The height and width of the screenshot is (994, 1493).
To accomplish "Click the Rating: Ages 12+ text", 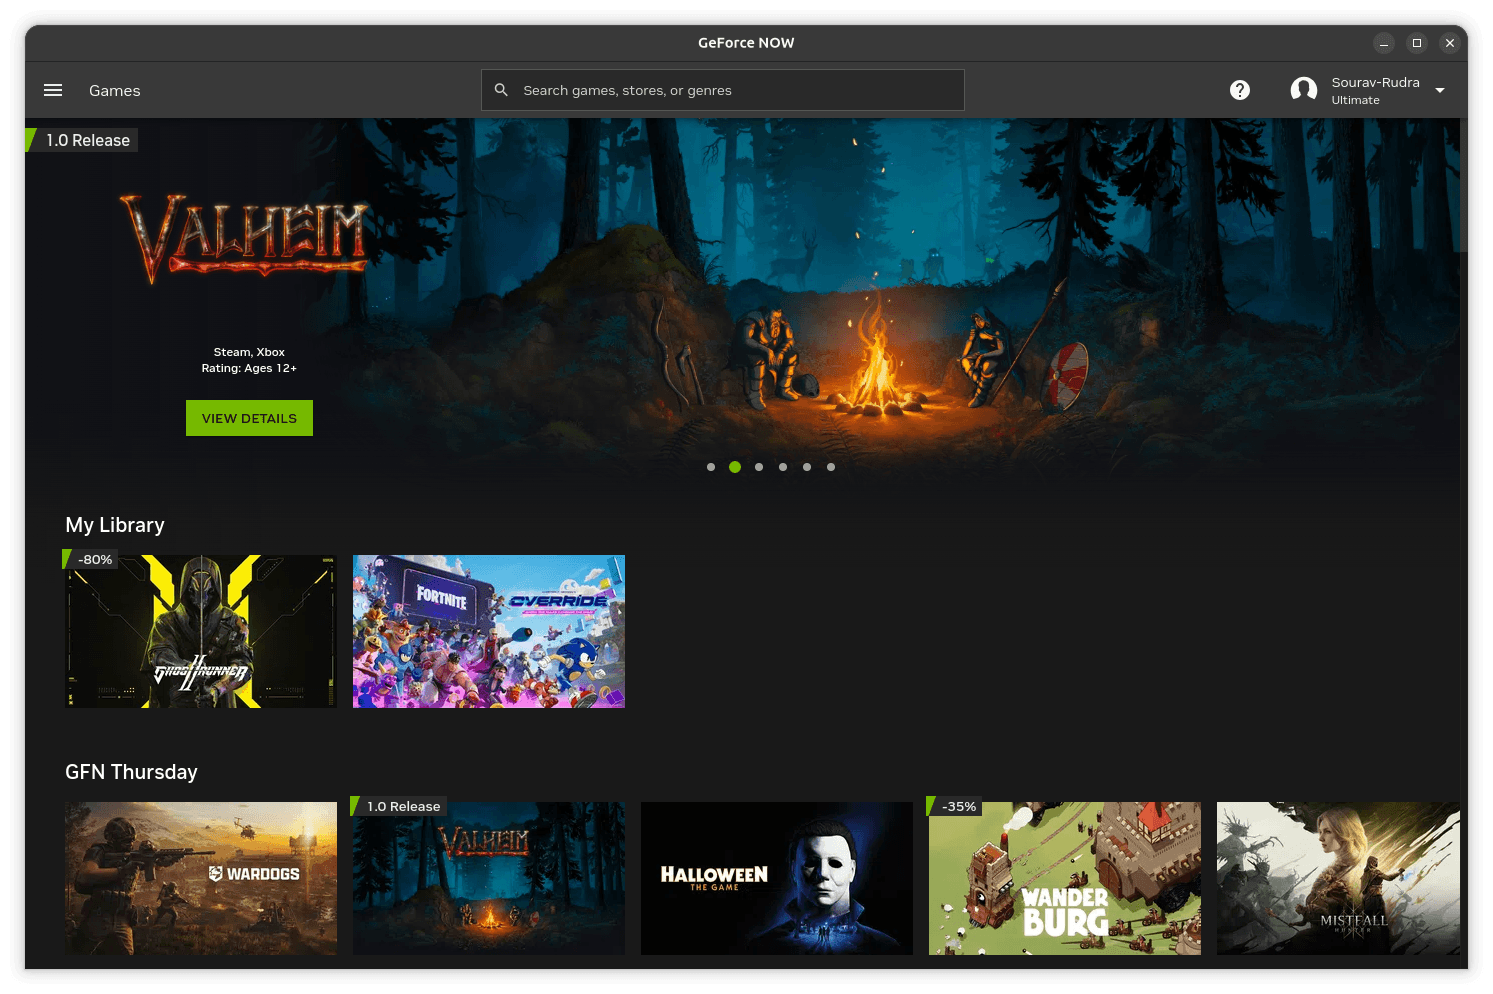I will click(249, 368).
